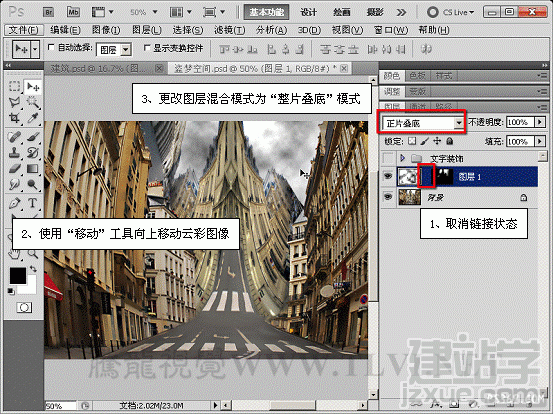Toggle the 自动选择 checkbox
Screen dimensions: 553x414
coord(51,47)
